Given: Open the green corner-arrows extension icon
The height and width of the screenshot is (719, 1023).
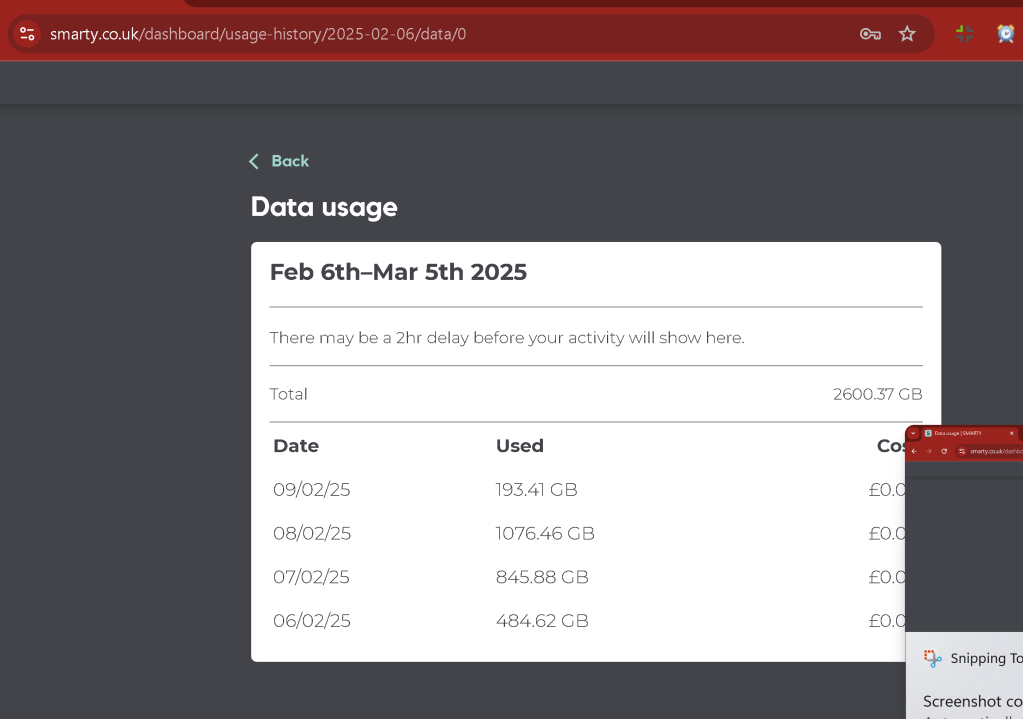Looking at the screenshot, I should click(964, 33).
